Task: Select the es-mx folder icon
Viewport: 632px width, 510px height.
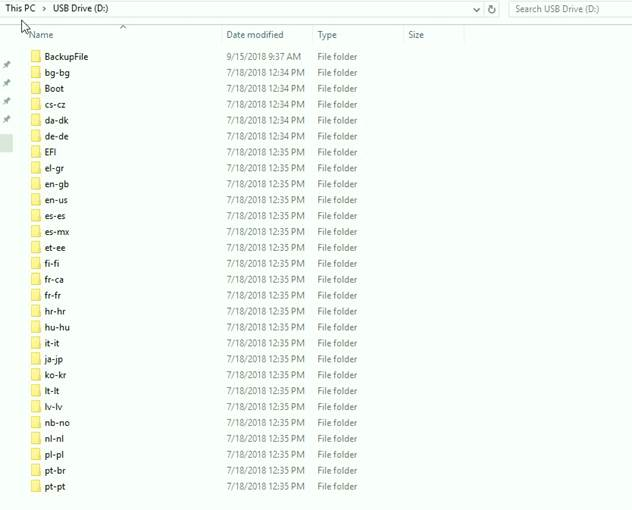Action: pyautogui.click(x=36, y=232)
